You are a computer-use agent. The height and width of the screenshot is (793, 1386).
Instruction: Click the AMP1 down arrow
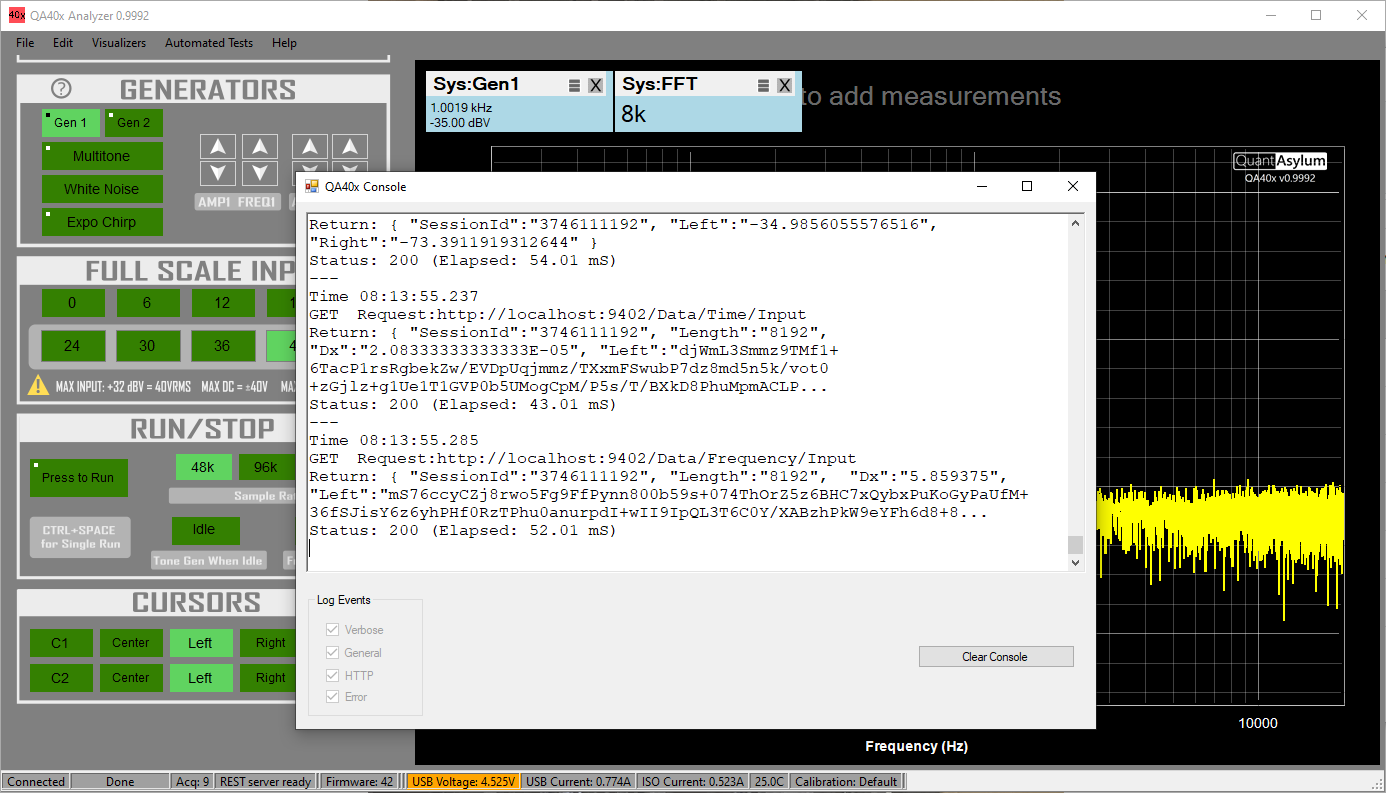(218, 173)
